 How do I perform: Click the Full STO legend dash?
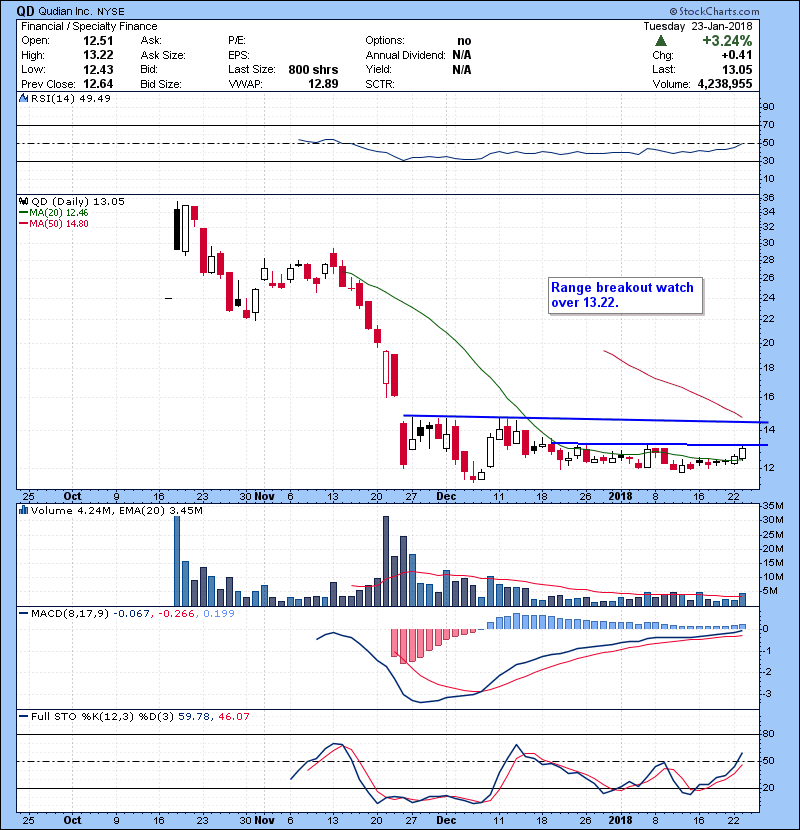point(24,716)
